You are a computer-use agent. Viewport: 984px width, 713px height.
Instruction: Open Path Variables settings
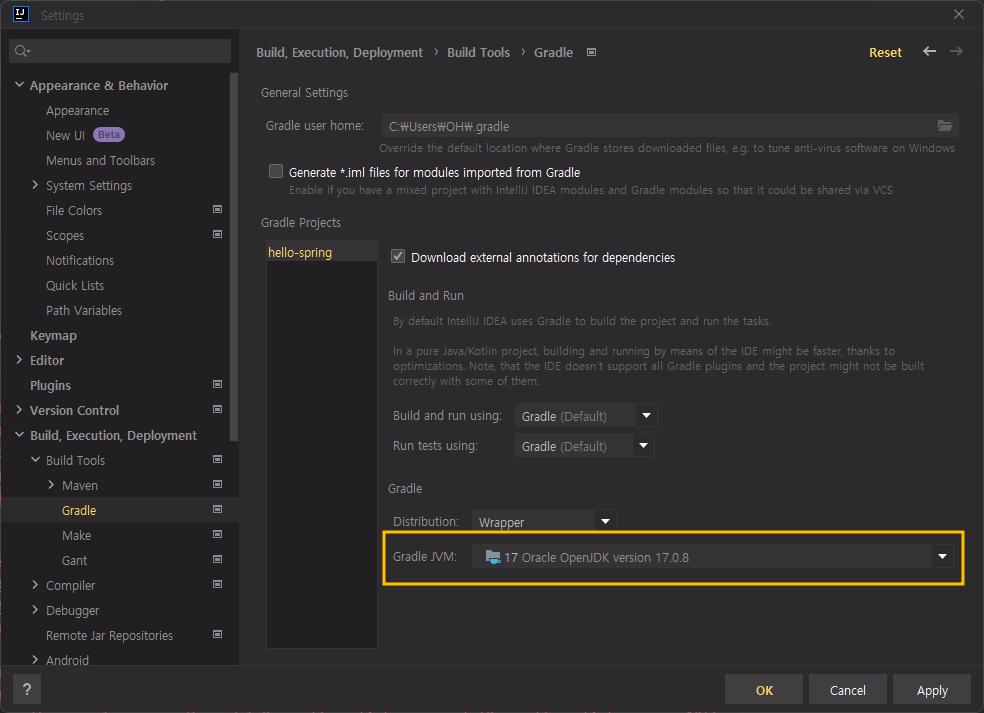pos(83,311)
